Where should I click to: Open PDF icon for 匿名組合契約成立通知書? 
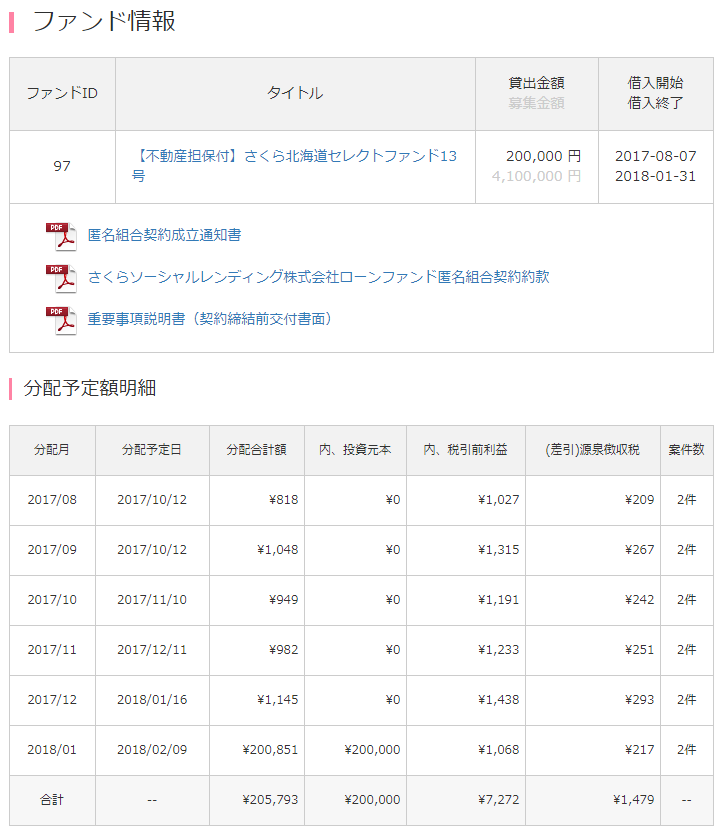[x=61, y=236]
